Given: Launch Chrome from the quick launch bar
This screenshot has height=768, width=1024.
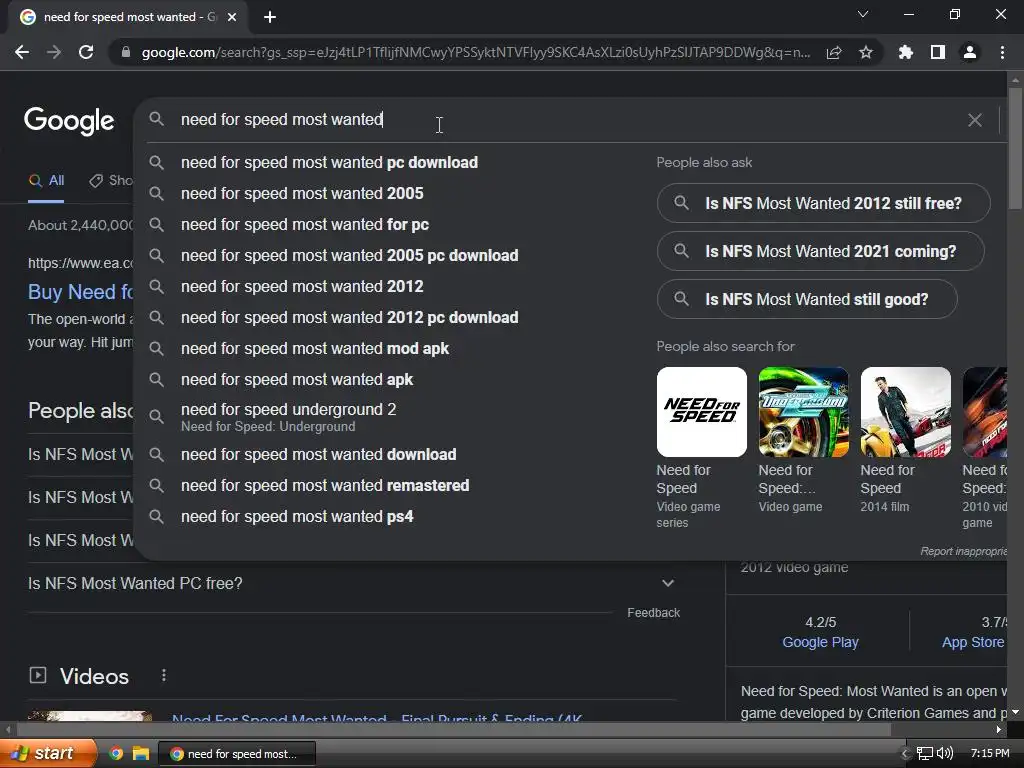Looking at the screenshot, I should click(116, 754).
